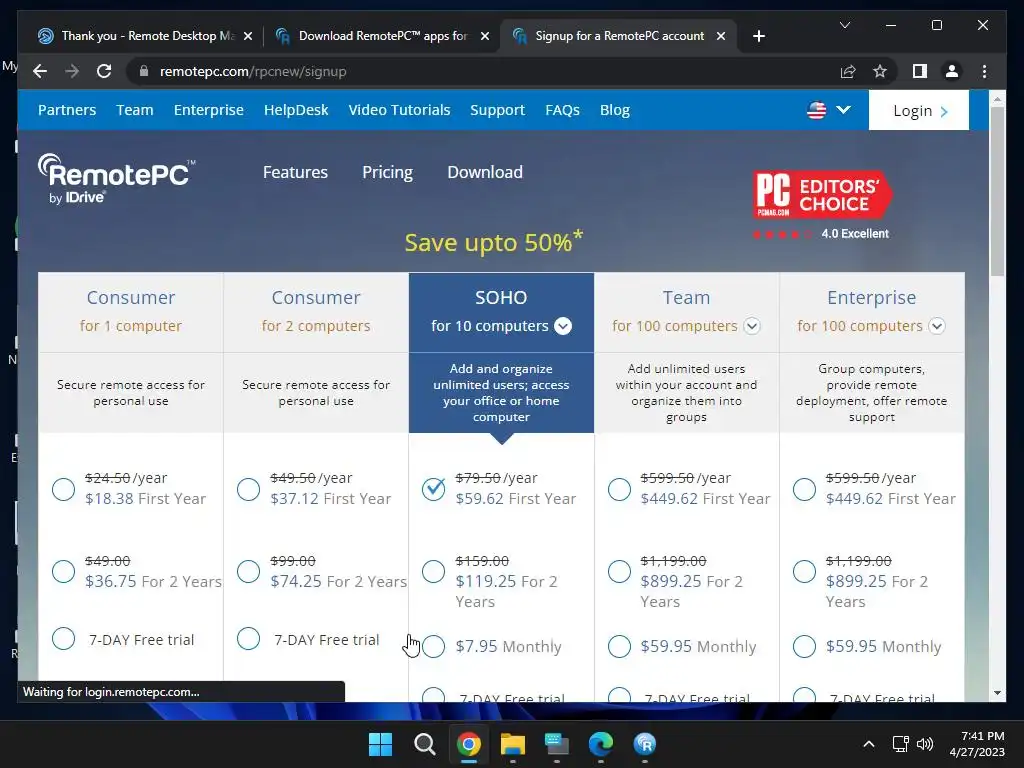Click the scrollbar down arrow
This screenshot has width=1024, height=768.
[x=997, y=693]
